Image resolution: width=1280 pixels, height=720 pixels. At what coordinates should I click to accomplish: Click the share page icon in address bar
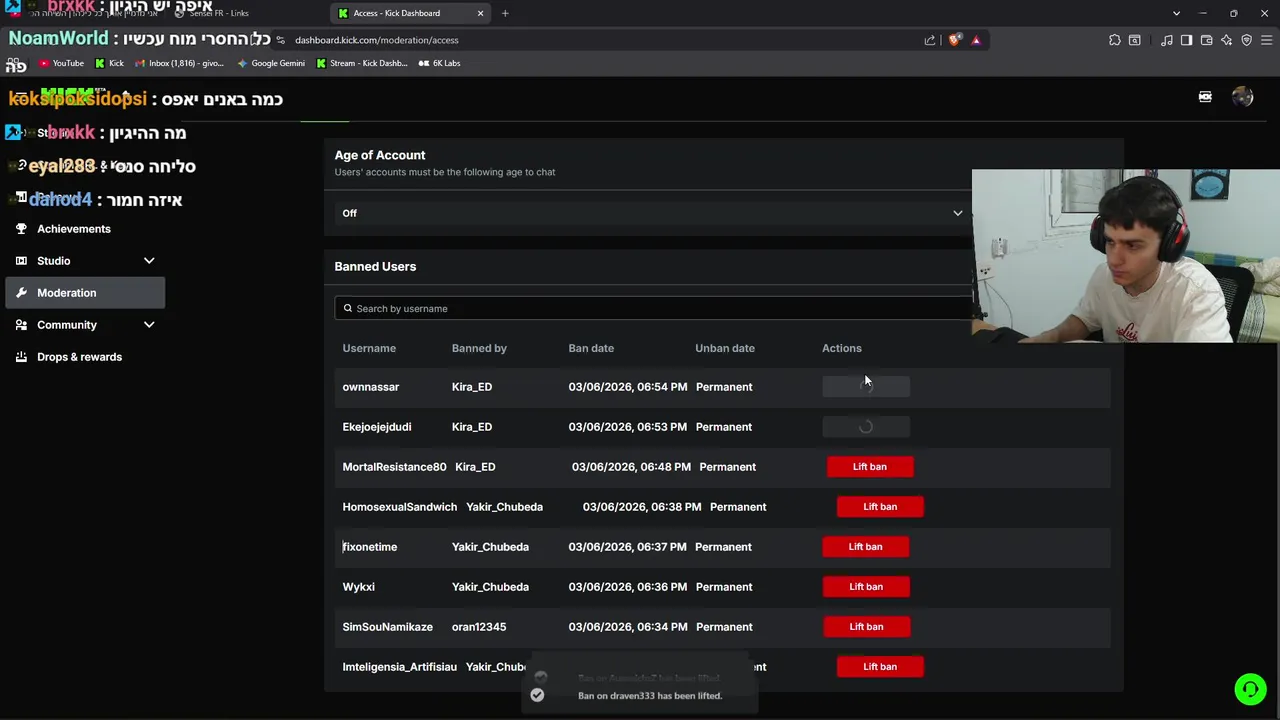coord(930,40)
